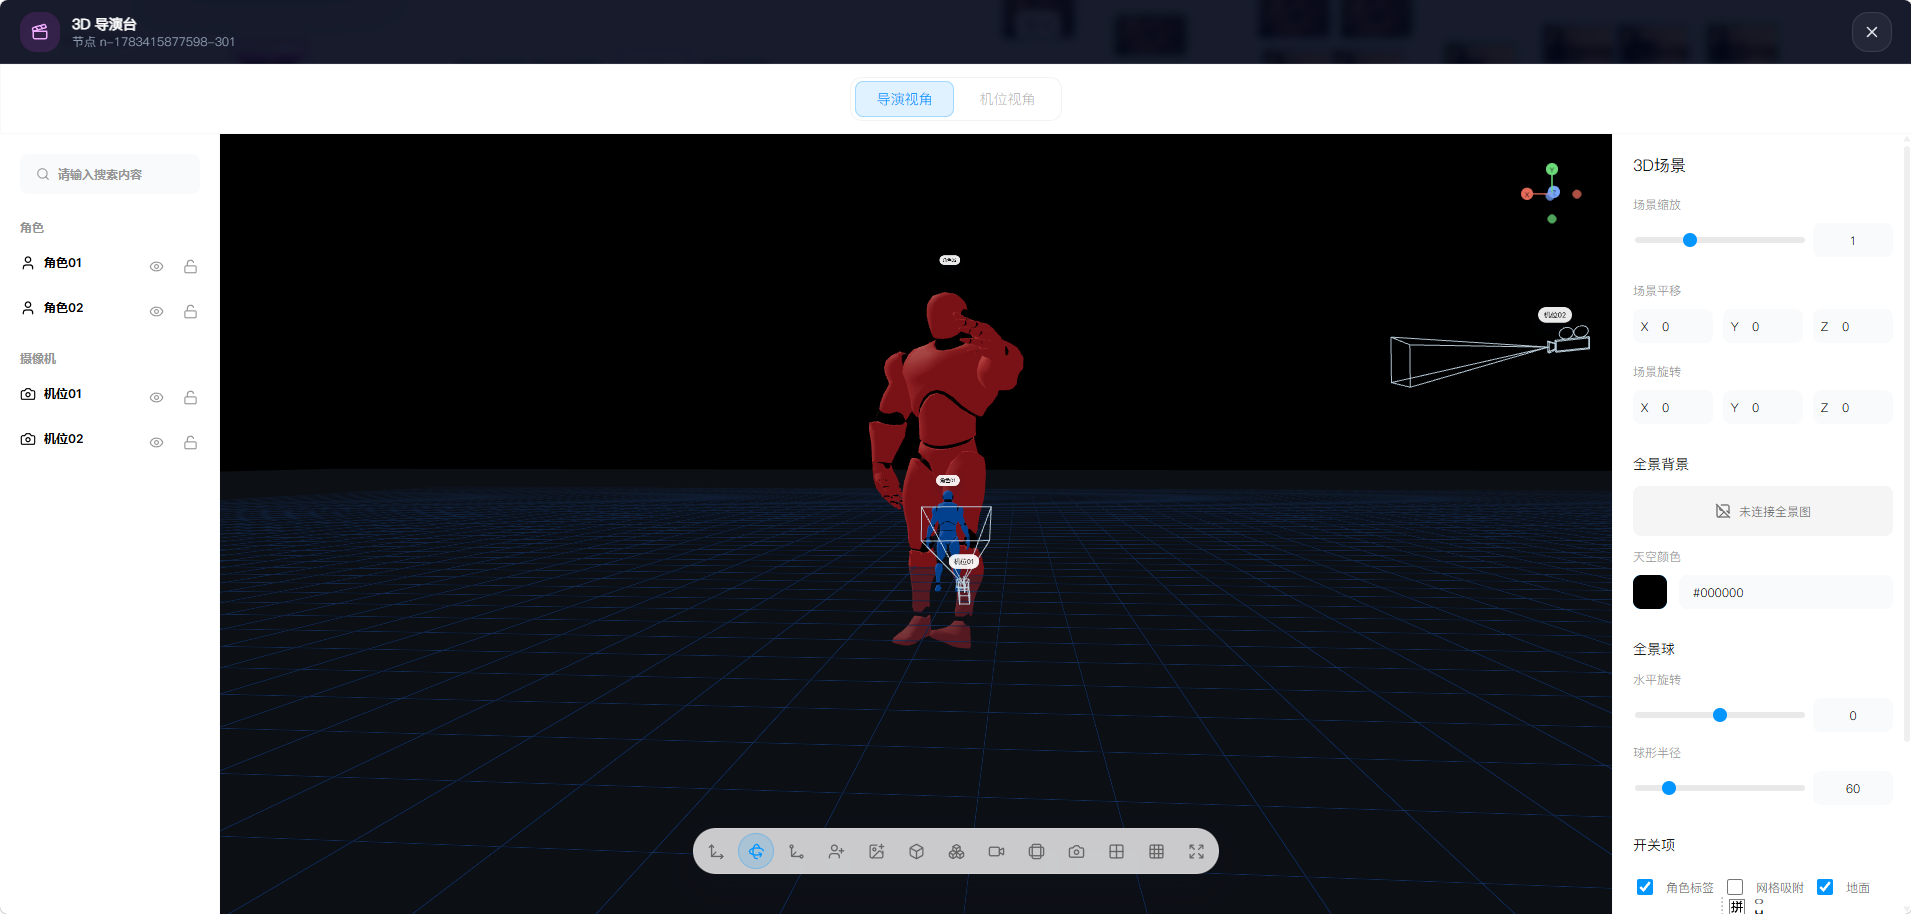Click the nine-cell grid icon
The image size is (1911, 914).
(1156, 852)
